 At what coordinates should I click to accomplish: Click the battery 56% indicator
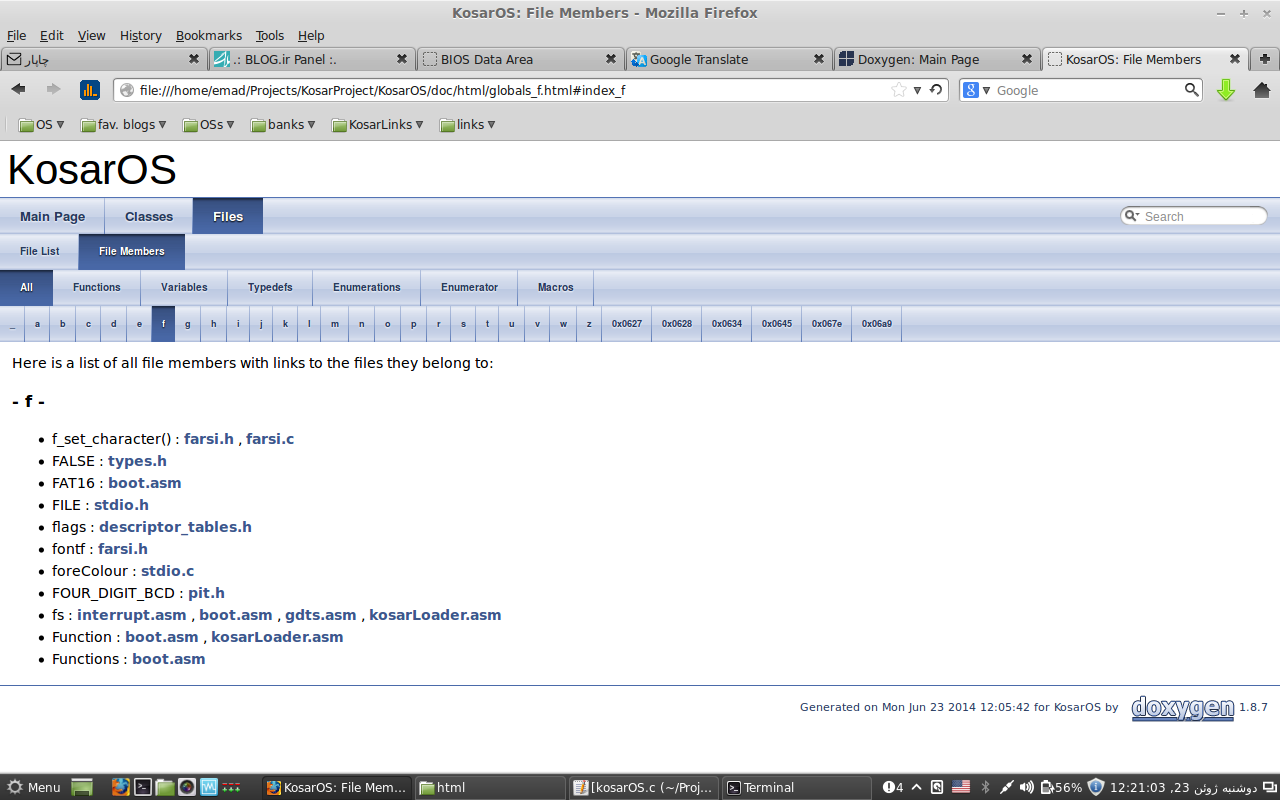[x=1061, y=787]
